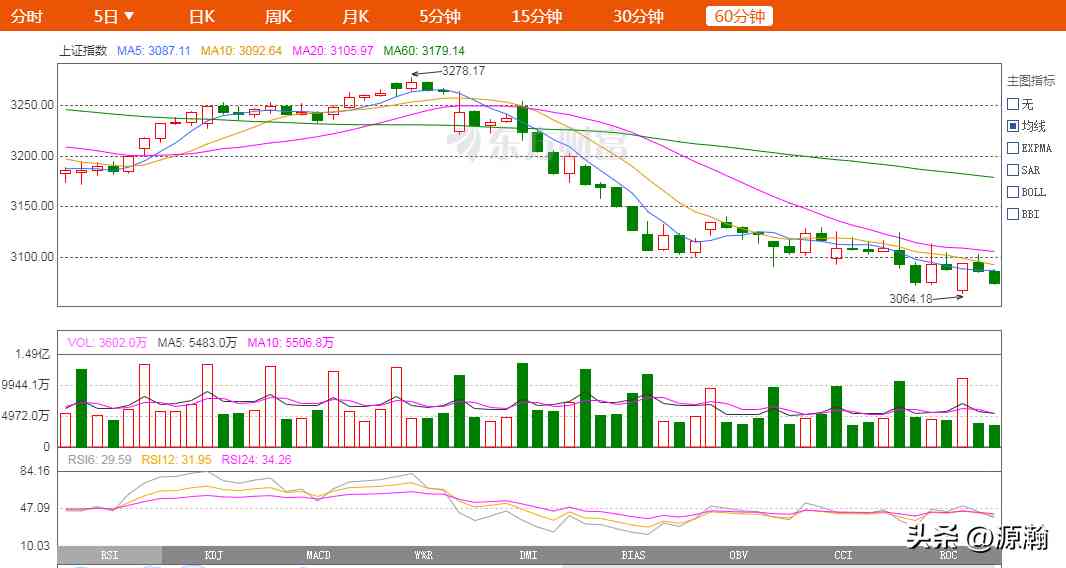Click the highlighted 60分钟 tab
The height and width of the screenshot is (568, 1066).
point(739,16)
